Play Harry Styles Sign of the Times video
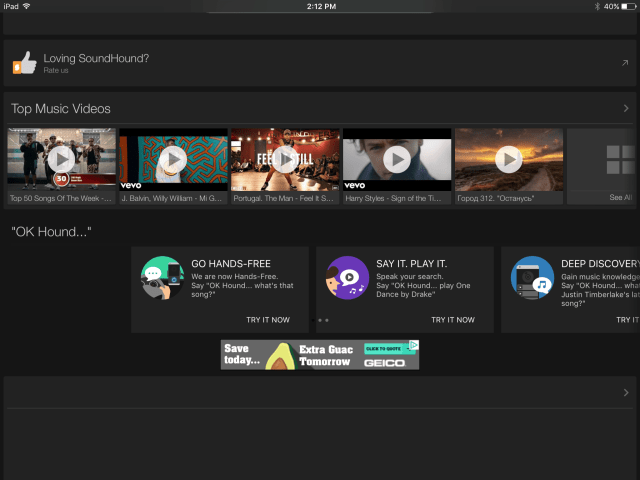This screenshot has width=640, height=480. click(x=397, y=159)
